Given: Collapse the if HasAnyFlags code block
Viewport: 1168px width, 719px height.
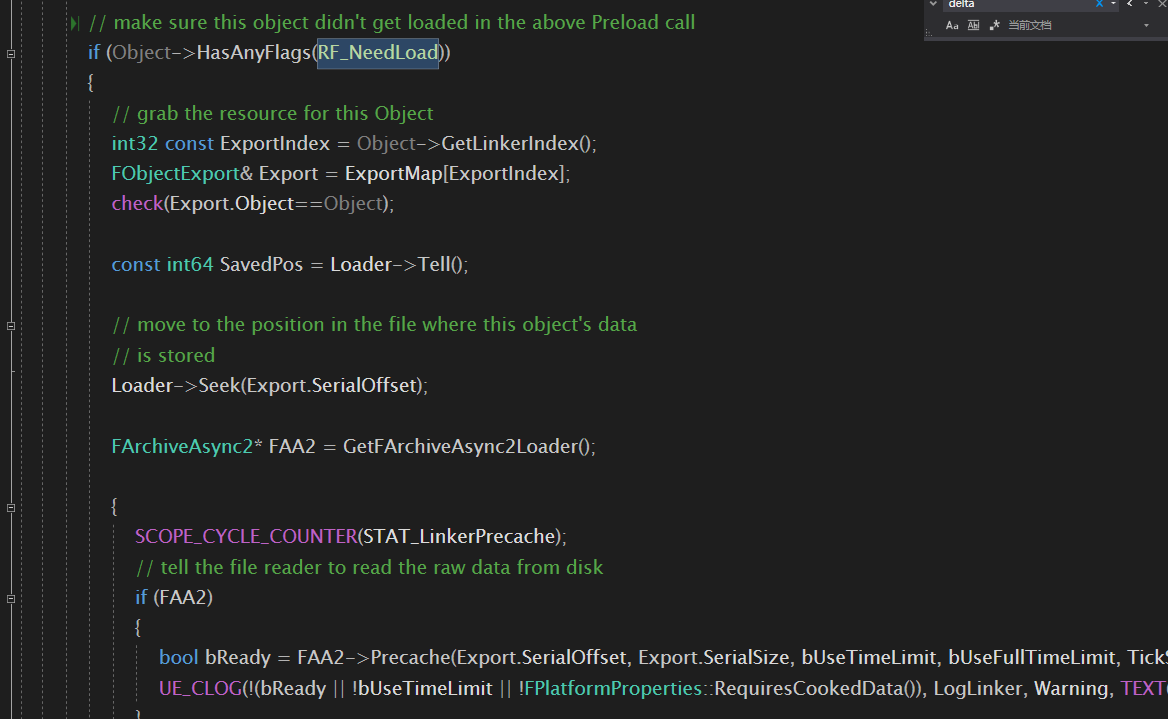Looking at the screenshot, I should (11, 54).
